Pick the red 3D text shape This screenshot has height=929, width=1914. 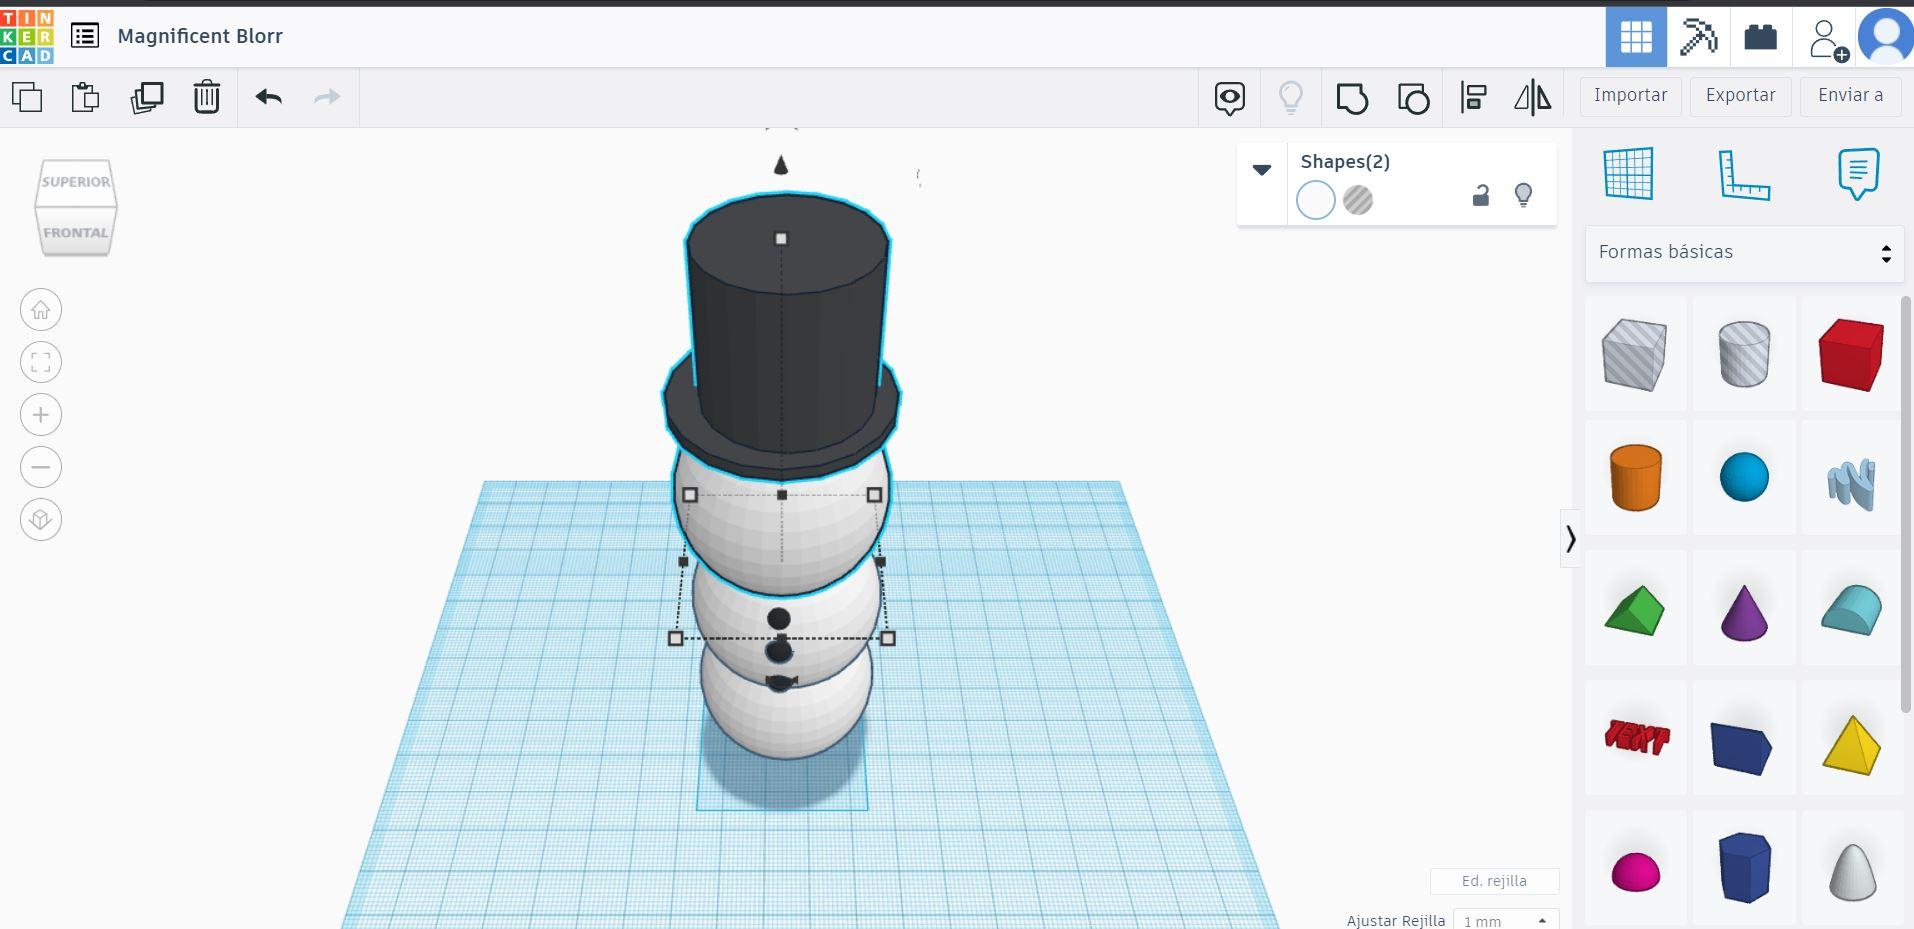pos(1636,737)
